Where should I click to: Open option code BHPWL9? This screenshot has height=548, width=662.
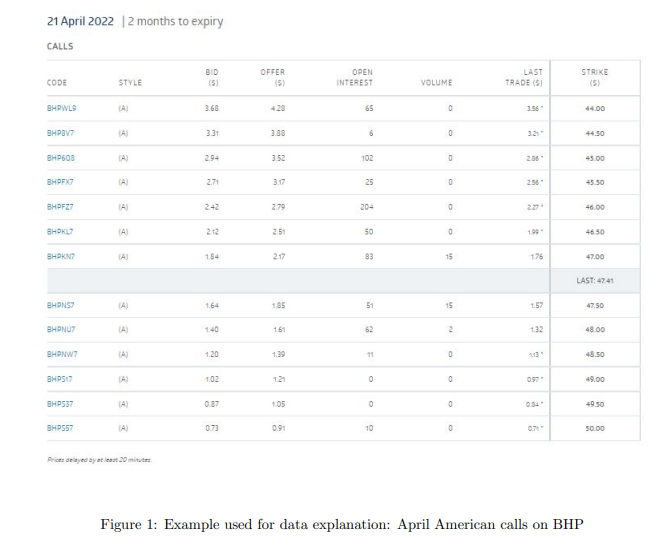(x=61, y=109)
